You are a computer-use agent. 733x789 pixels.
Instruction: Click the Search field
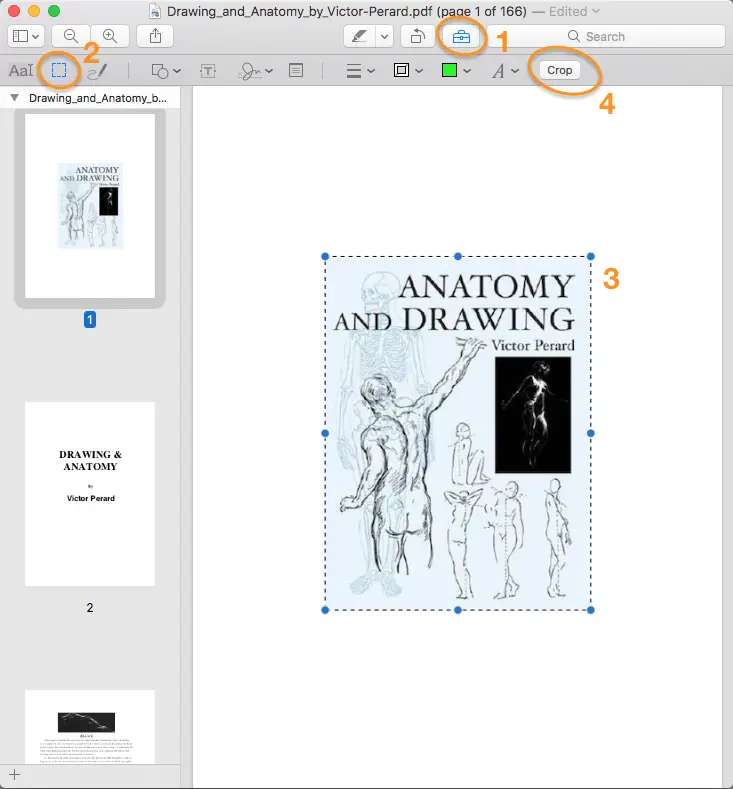click(630, 36)
